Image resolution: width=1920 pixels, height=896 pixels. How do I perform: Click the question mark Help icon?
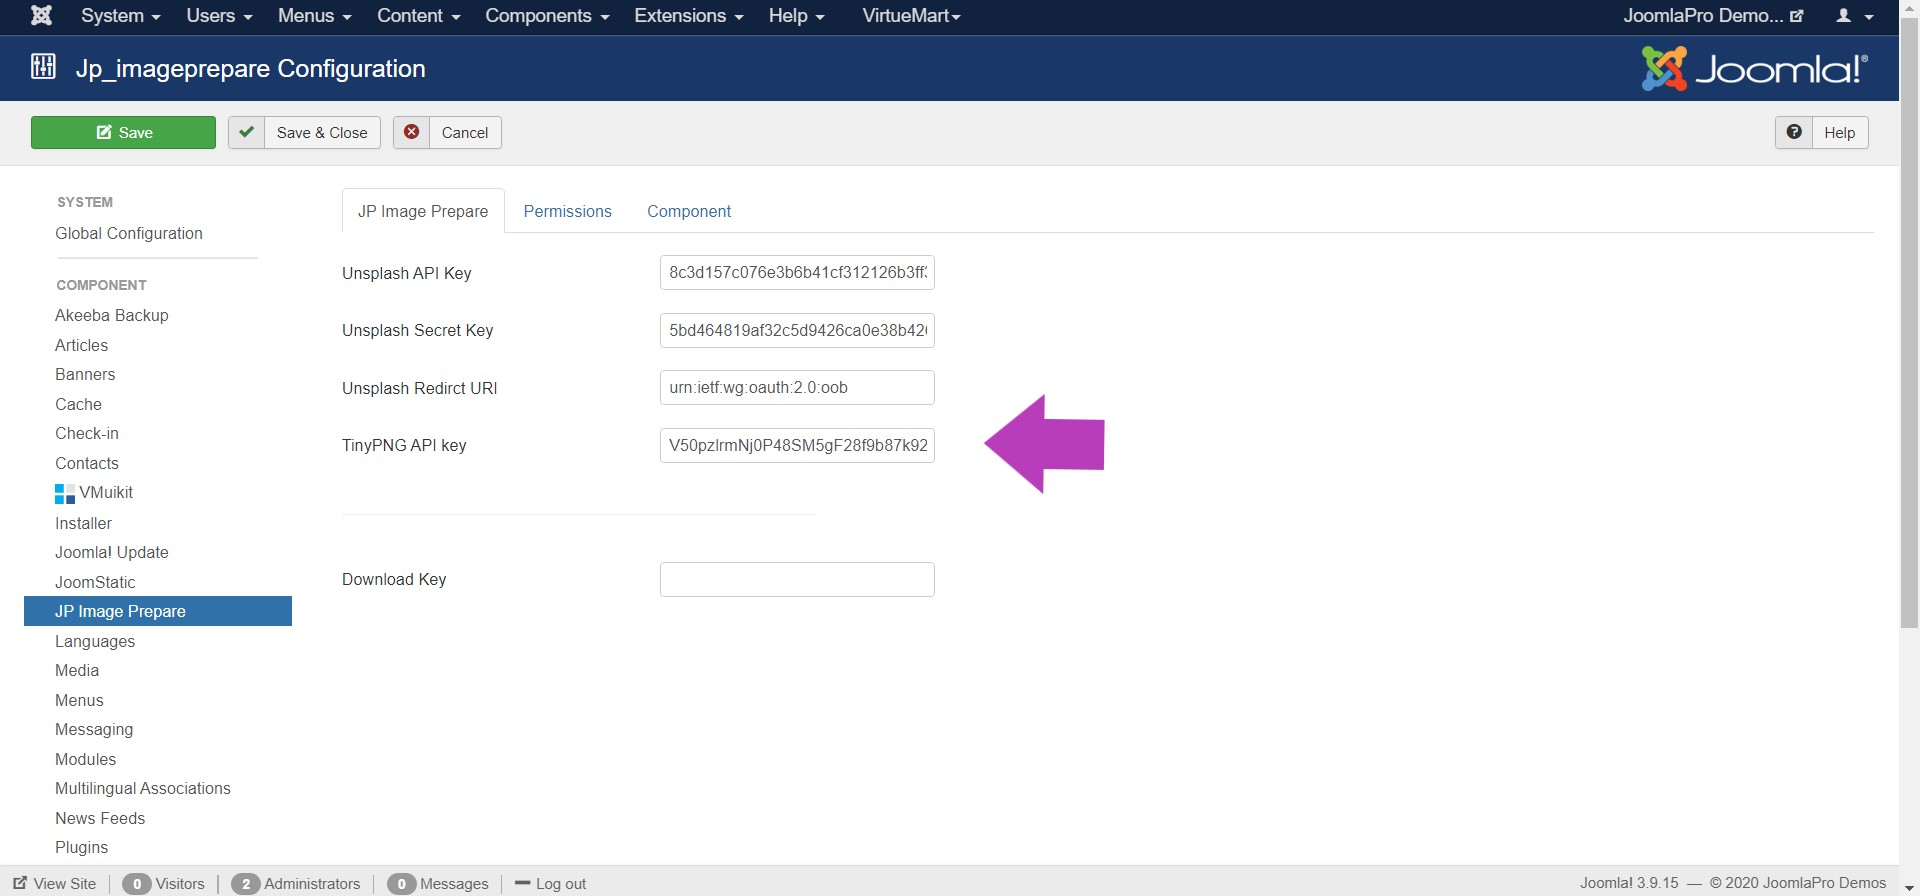click(1794, 132)
